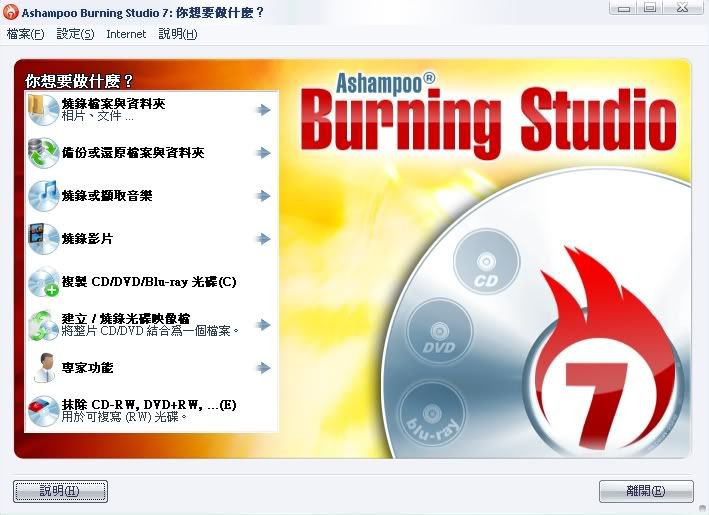
Task: Click the backup or restore database icon
Action: pyautogui.click(x=43, y=153)
